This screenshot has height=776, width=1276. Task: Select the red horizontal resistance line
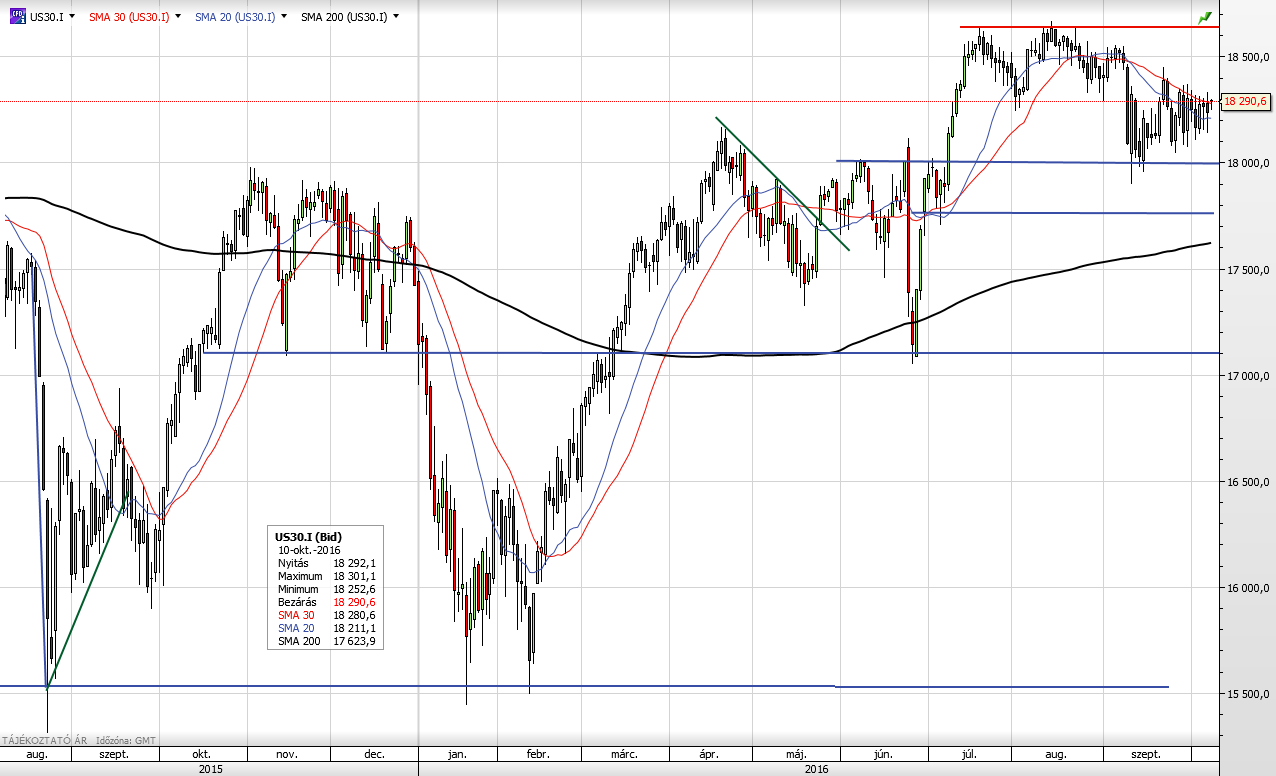pyautogui.click(x=1090, y=27)
